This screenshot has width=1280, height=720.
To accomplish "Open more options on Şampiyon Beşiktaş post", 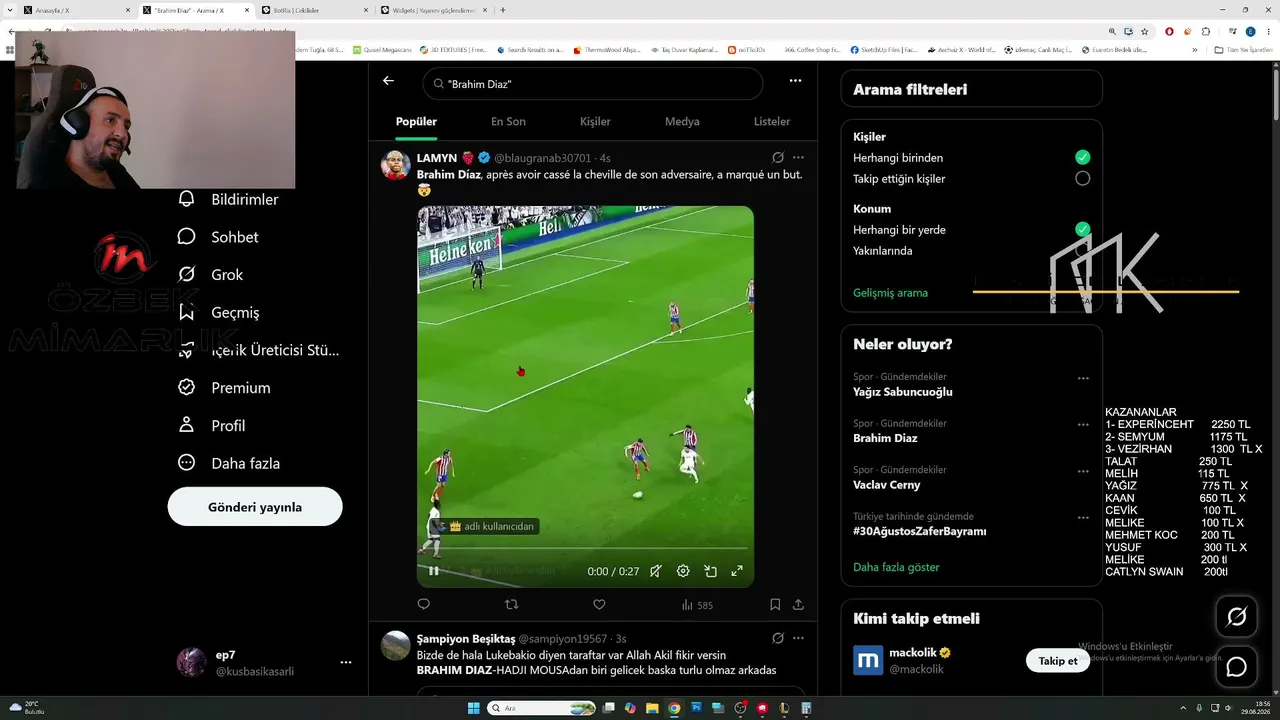I will click(798, 638).
